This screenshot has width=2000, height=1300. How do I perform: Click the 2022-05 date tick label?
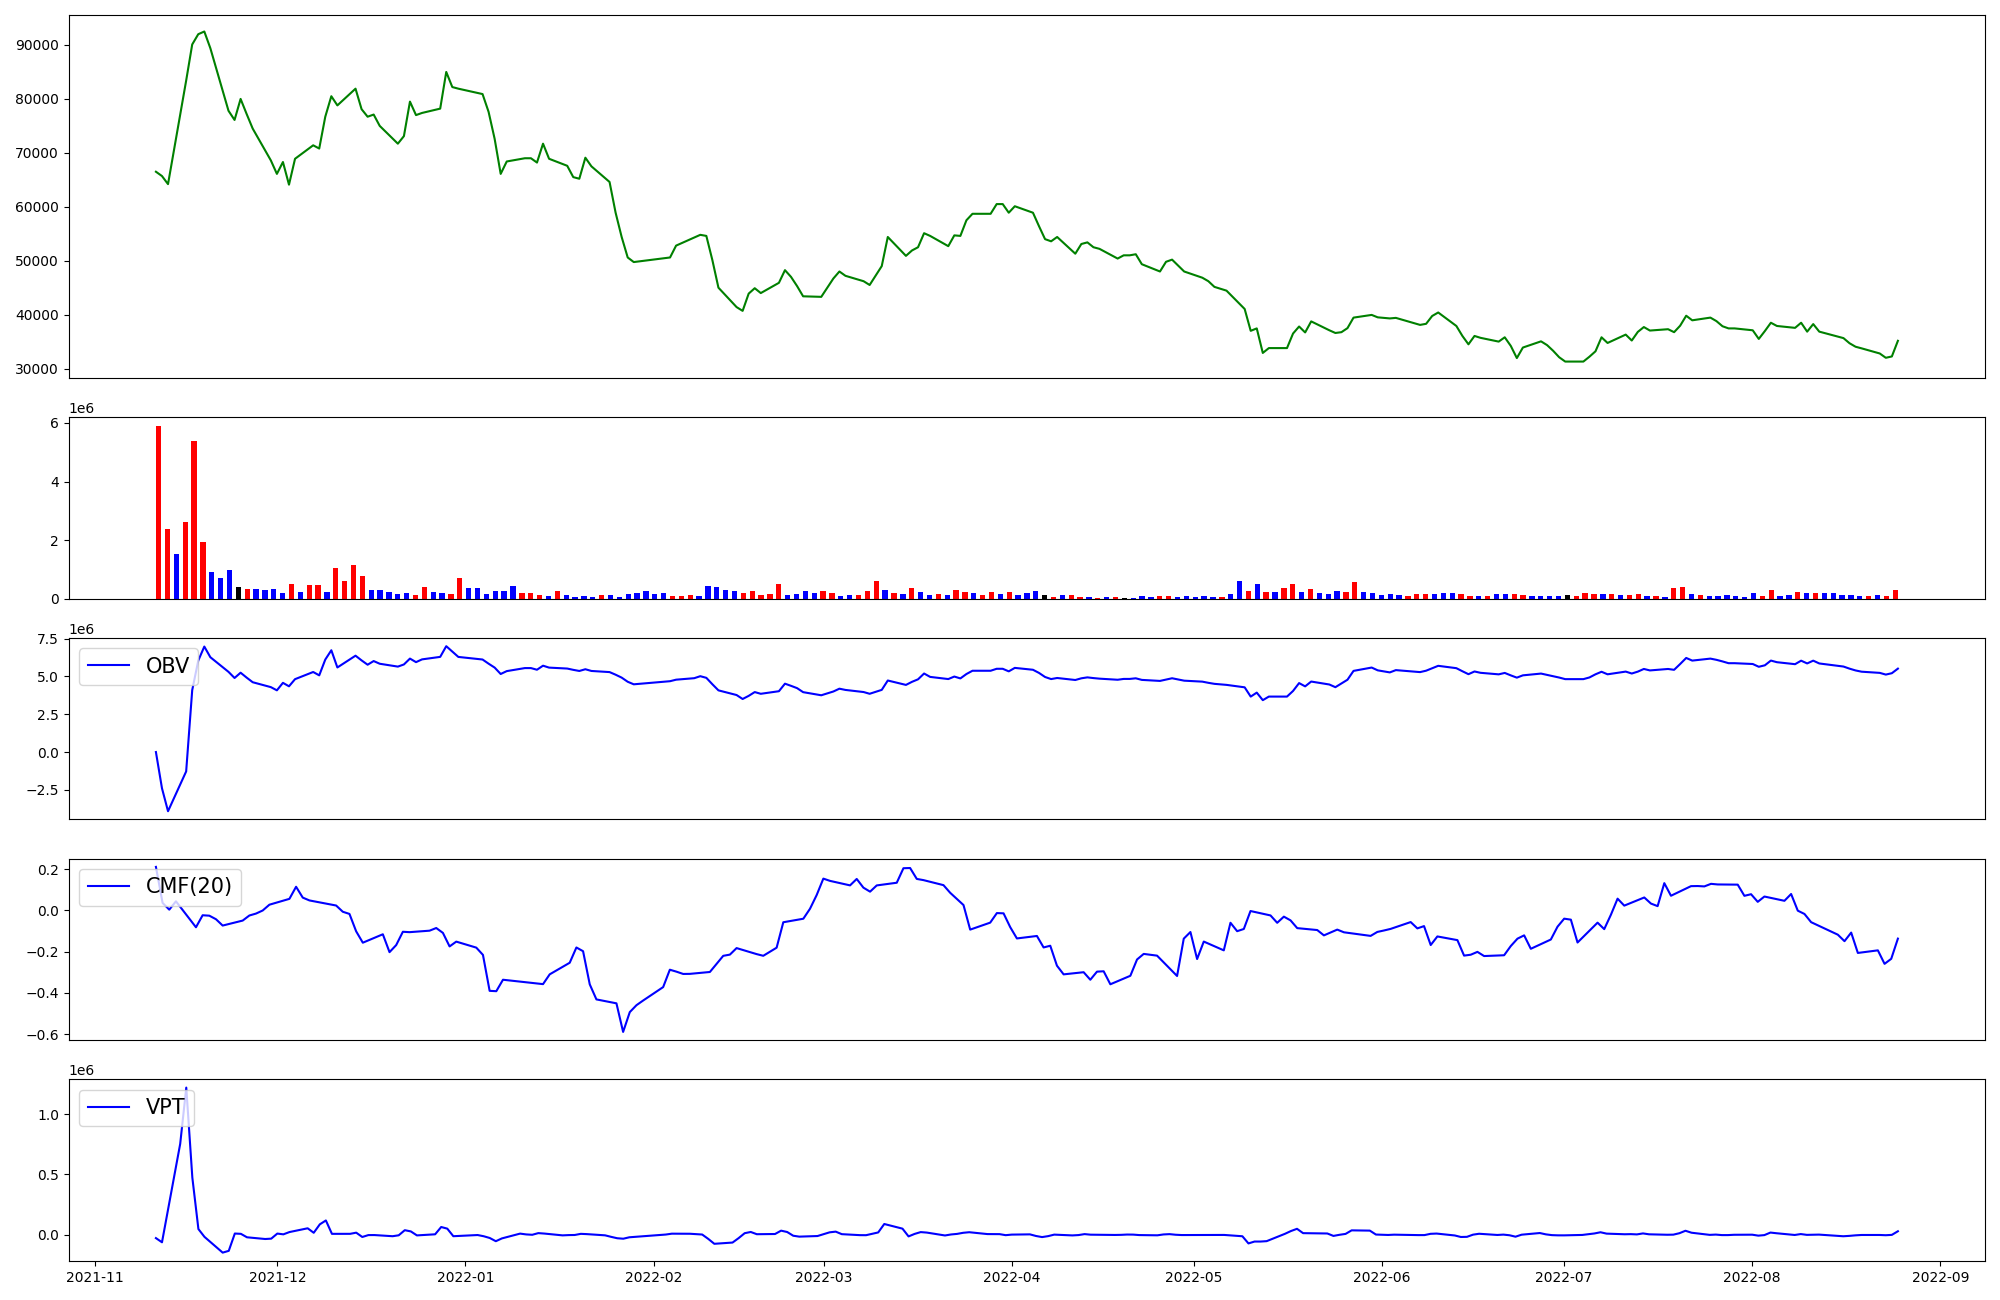point(1193,1277)
